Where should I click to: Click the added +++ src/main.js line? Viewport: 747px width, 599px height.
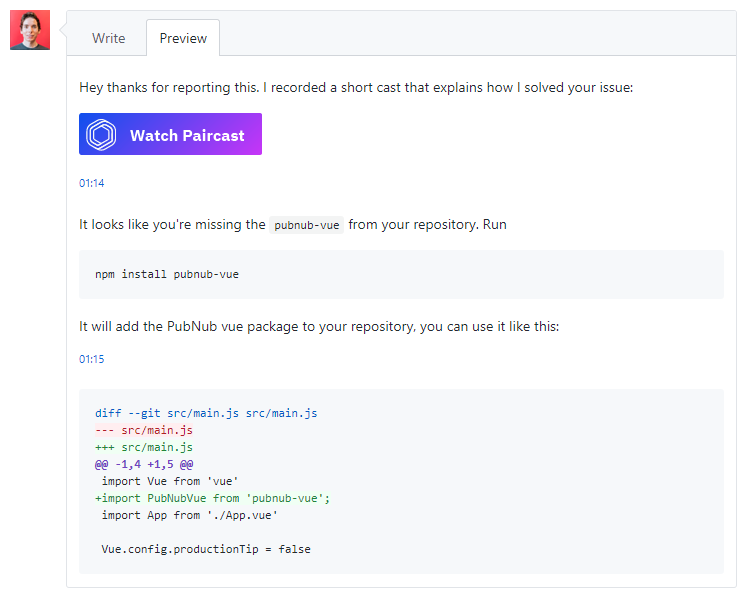pos(144,447)
